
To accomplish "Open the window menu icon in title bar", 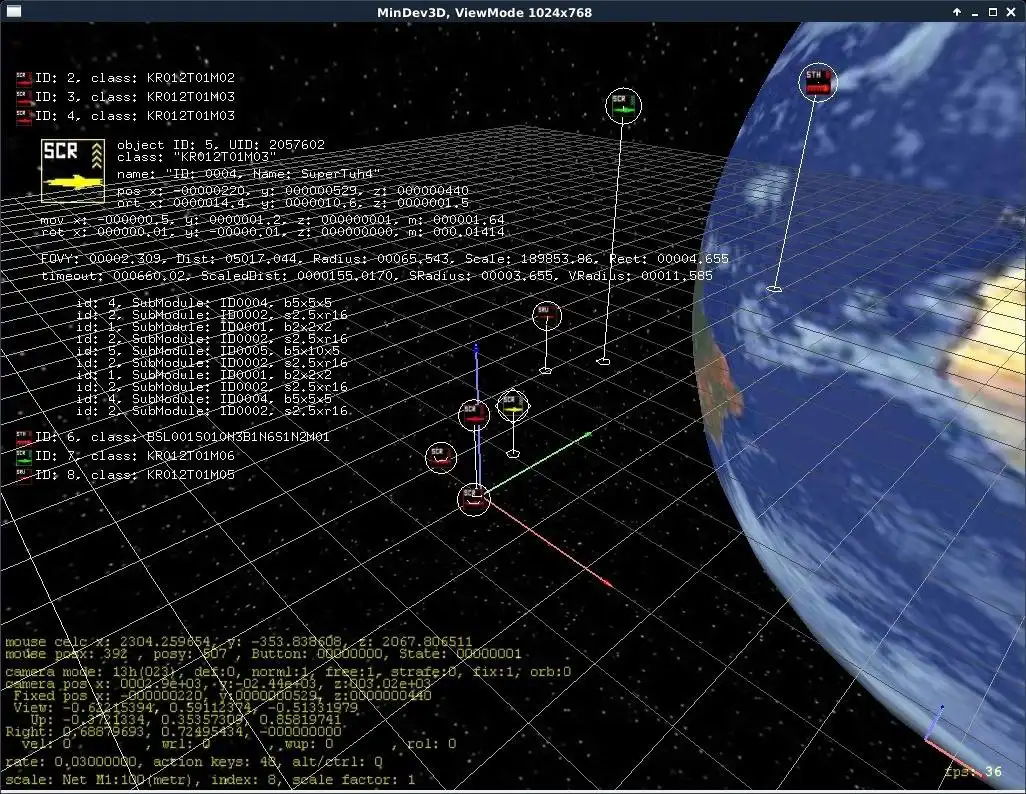I will point(14,12).
